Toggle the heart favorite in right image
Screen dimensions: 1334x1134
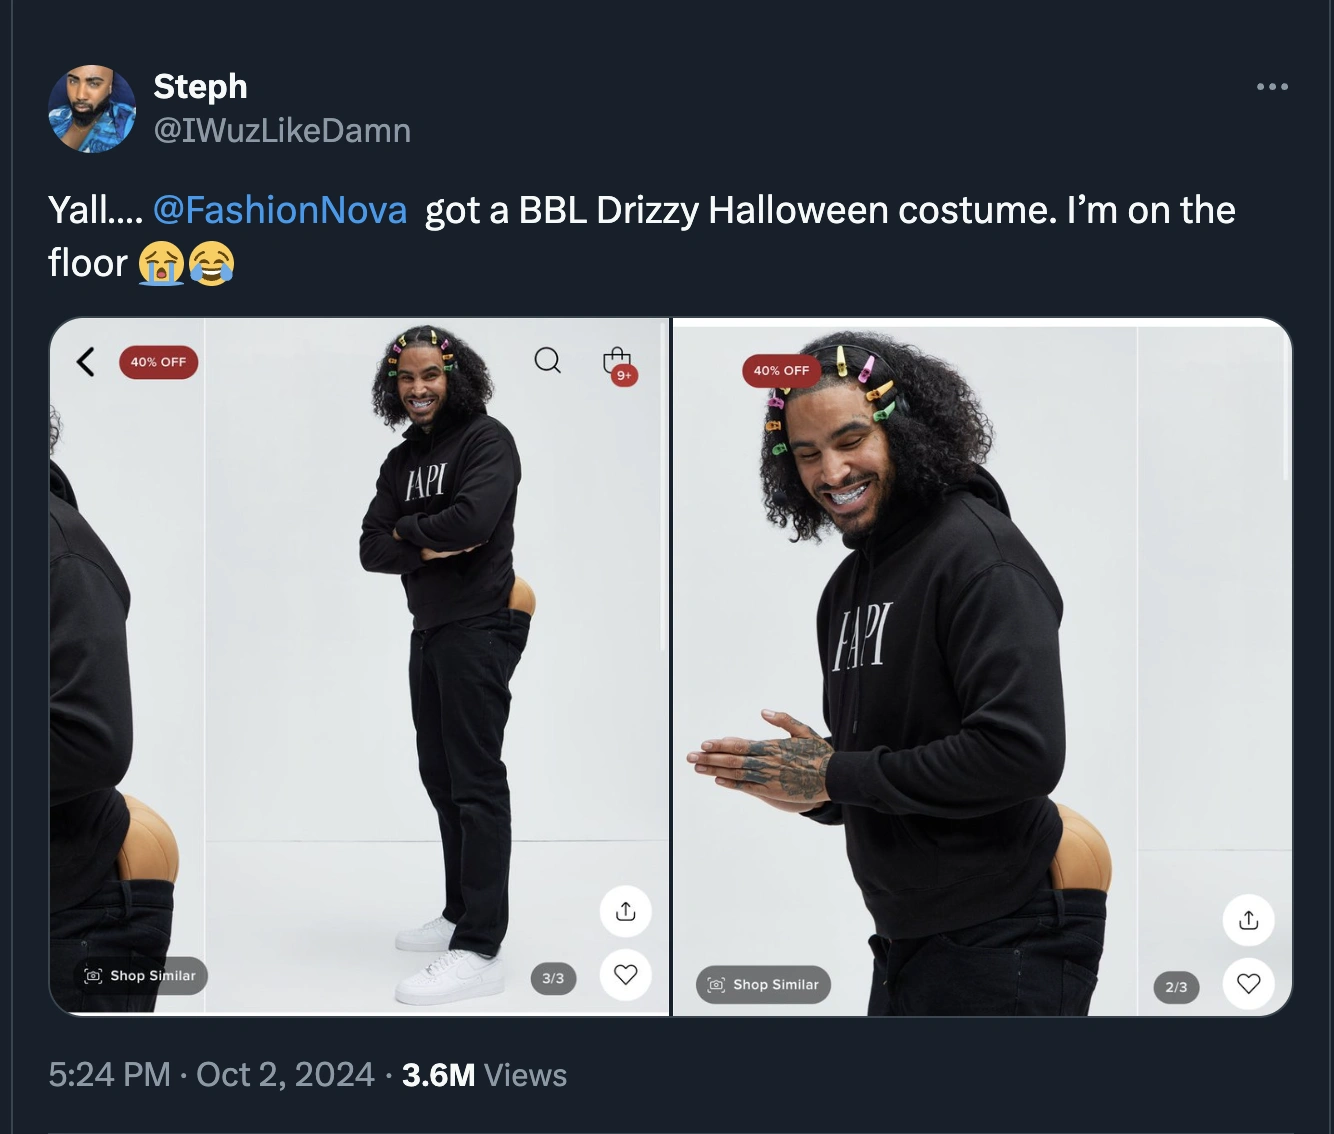pos(1248,984)
